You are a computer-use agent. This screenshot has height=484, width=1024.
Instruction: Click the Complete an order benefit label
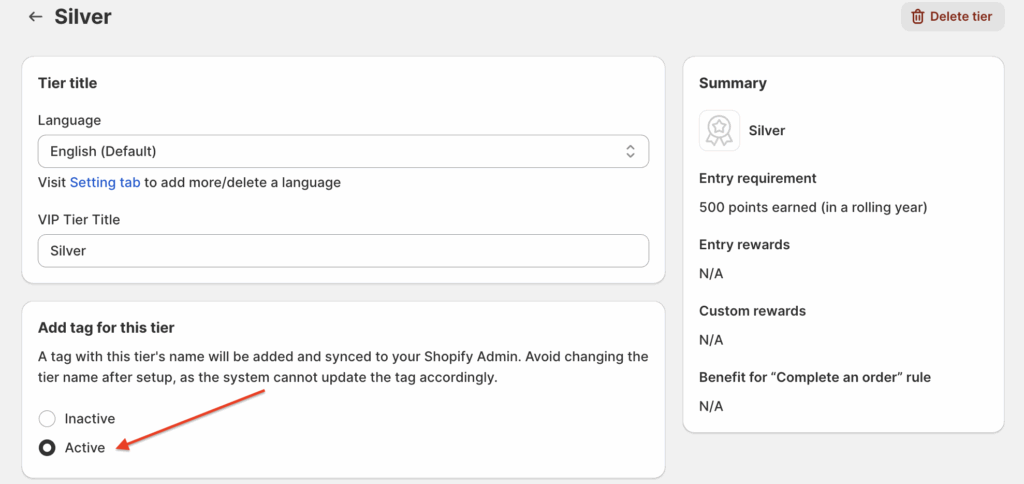815,377
